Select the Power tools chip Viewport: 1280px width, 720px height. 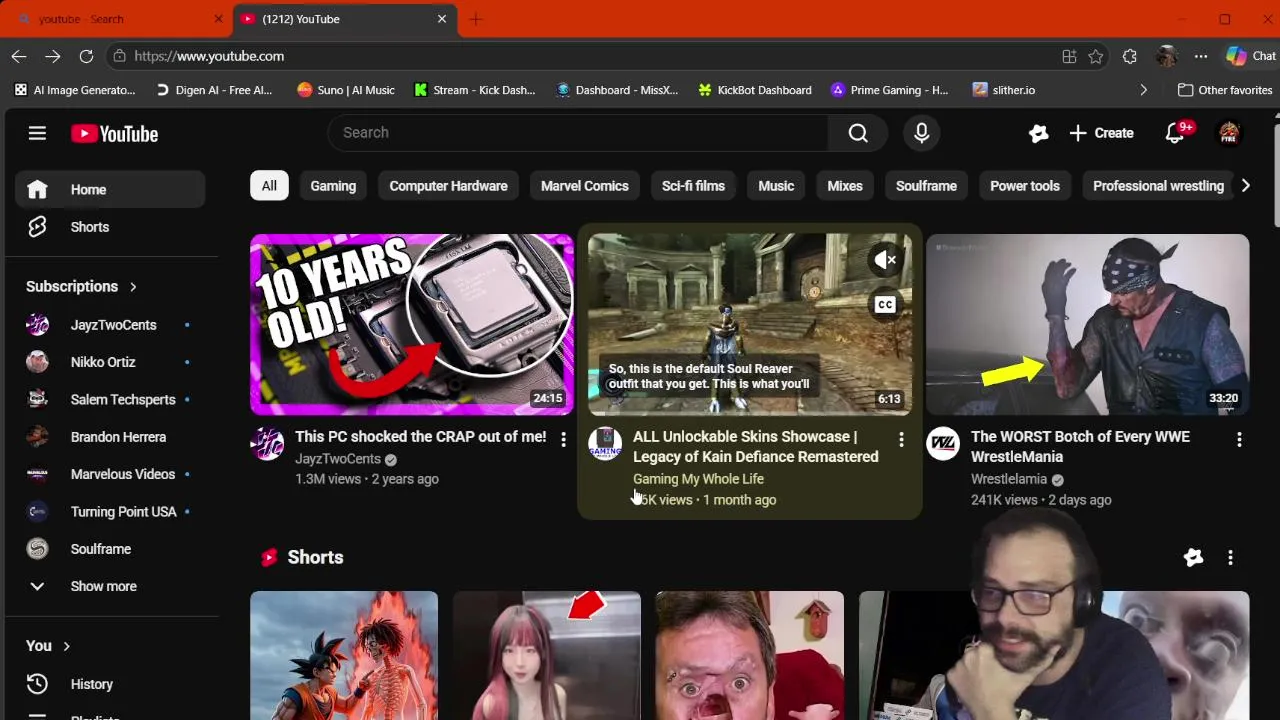(1025, 186)
